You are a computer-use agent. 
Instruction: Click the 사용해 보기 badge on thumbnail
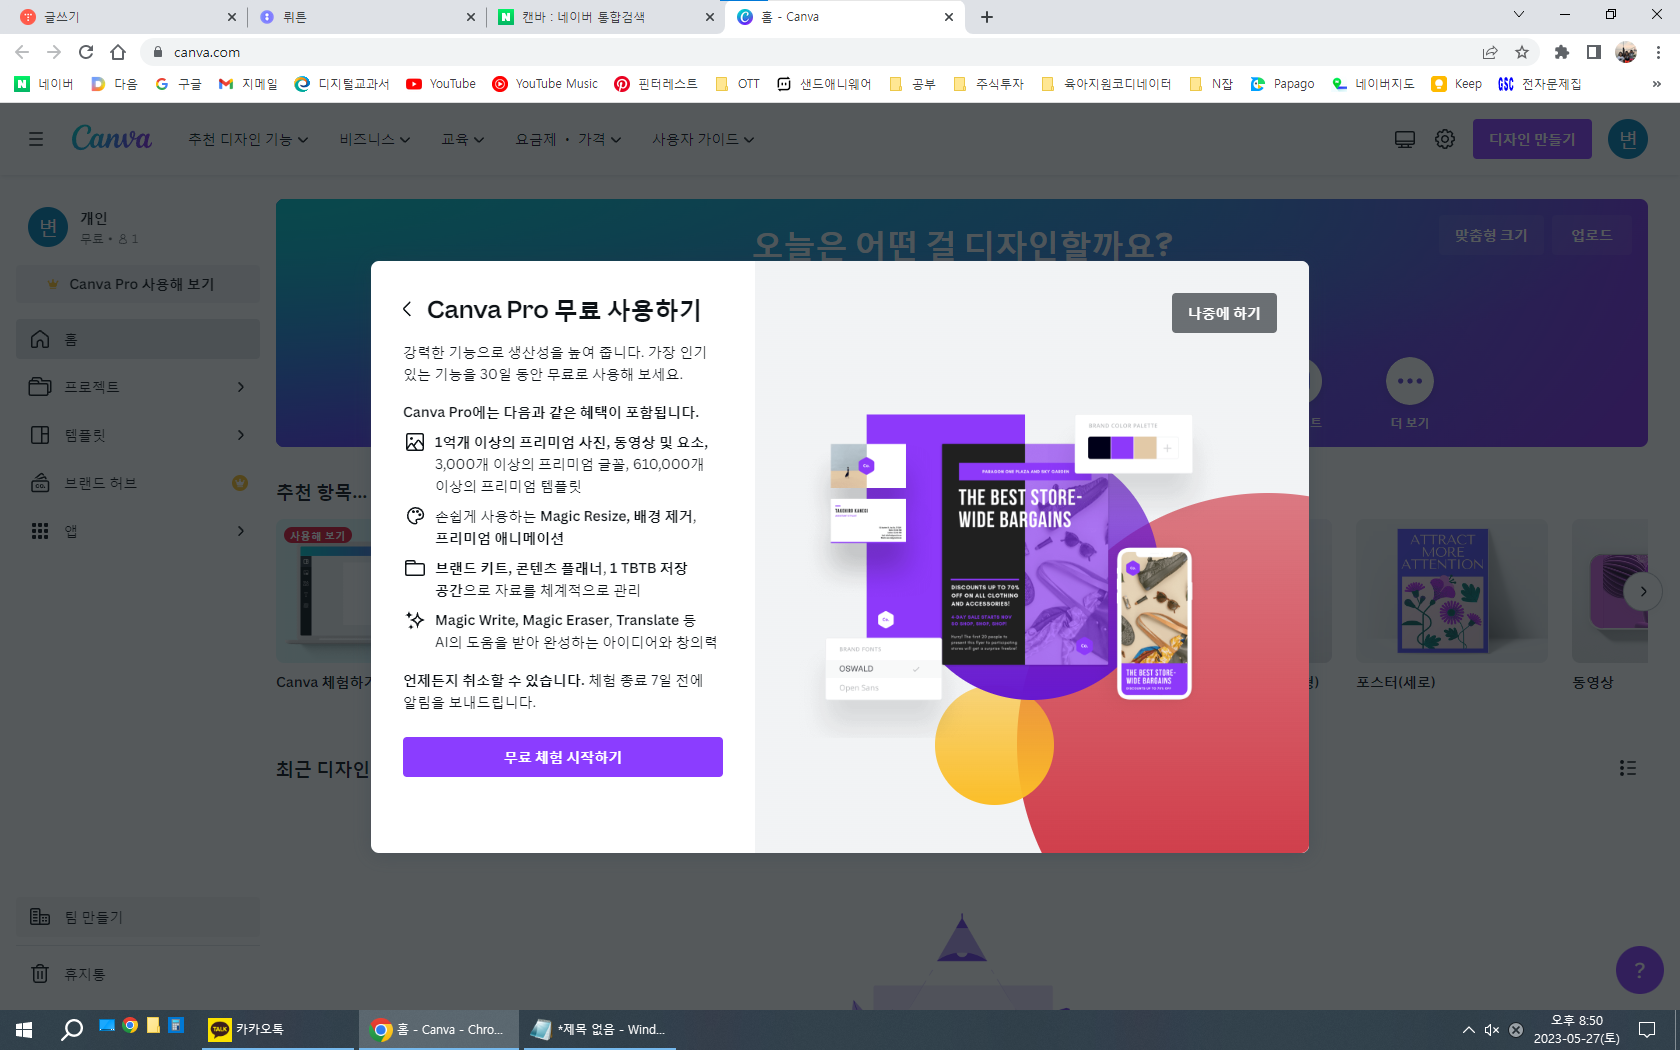coord(318,535)
